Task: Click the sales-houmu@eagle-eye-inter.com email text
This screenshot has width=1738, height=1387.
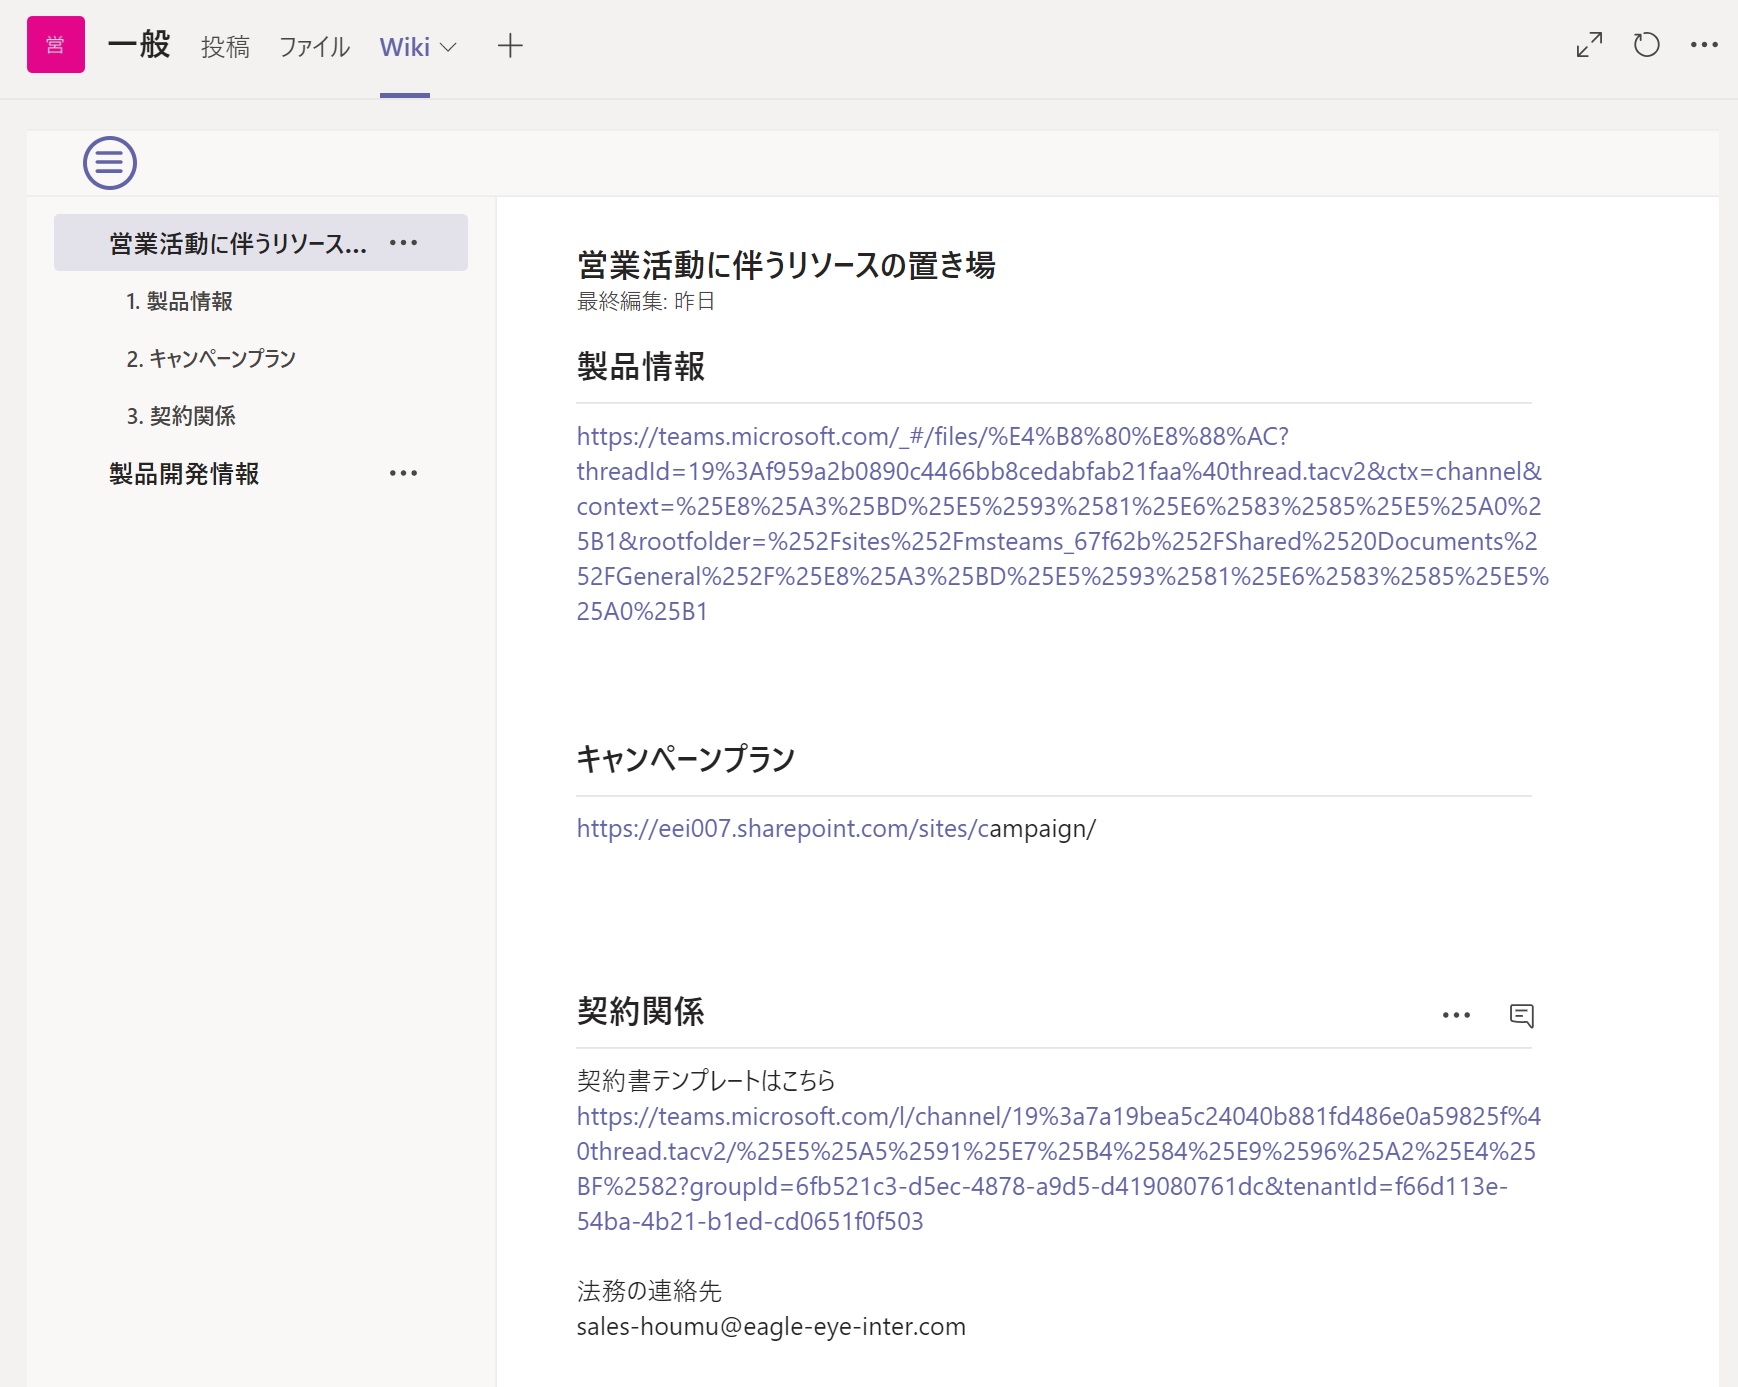Action: [x=771, y=1327]
